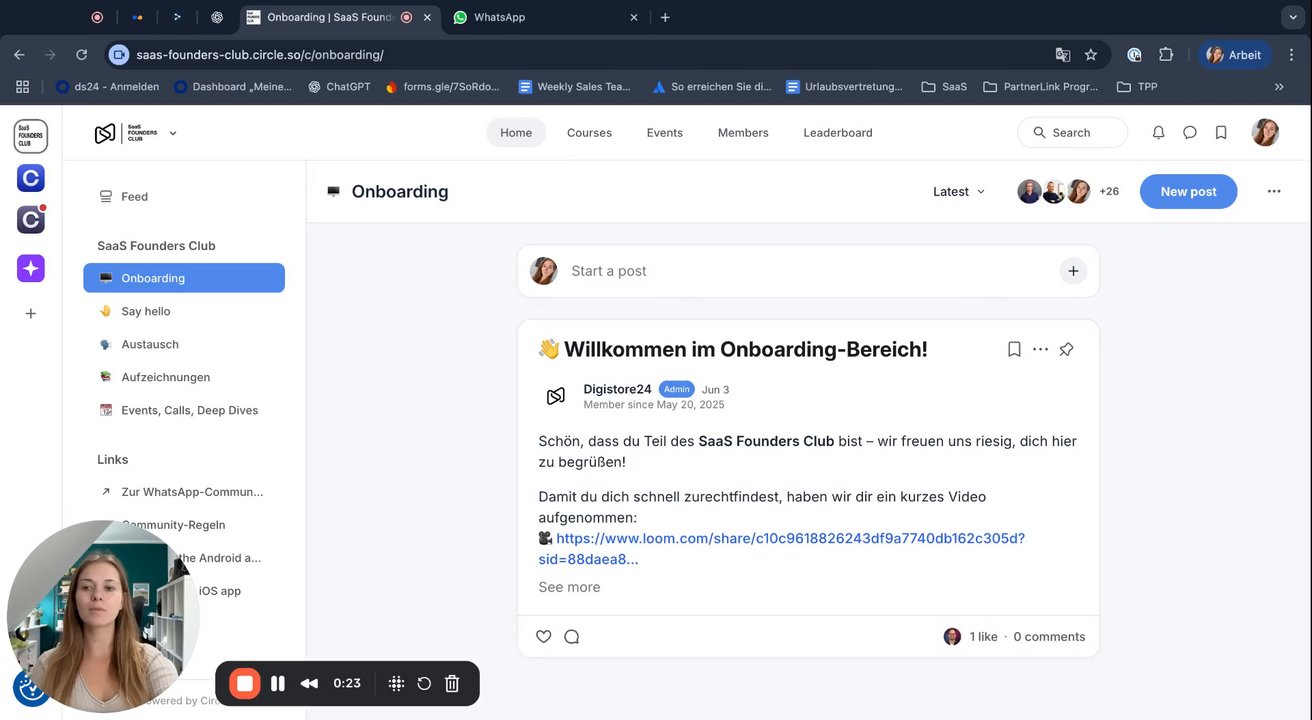Open the Members tab
Image resolution: width=1312 pixels, height=720 pixels.
pos(743,132)
